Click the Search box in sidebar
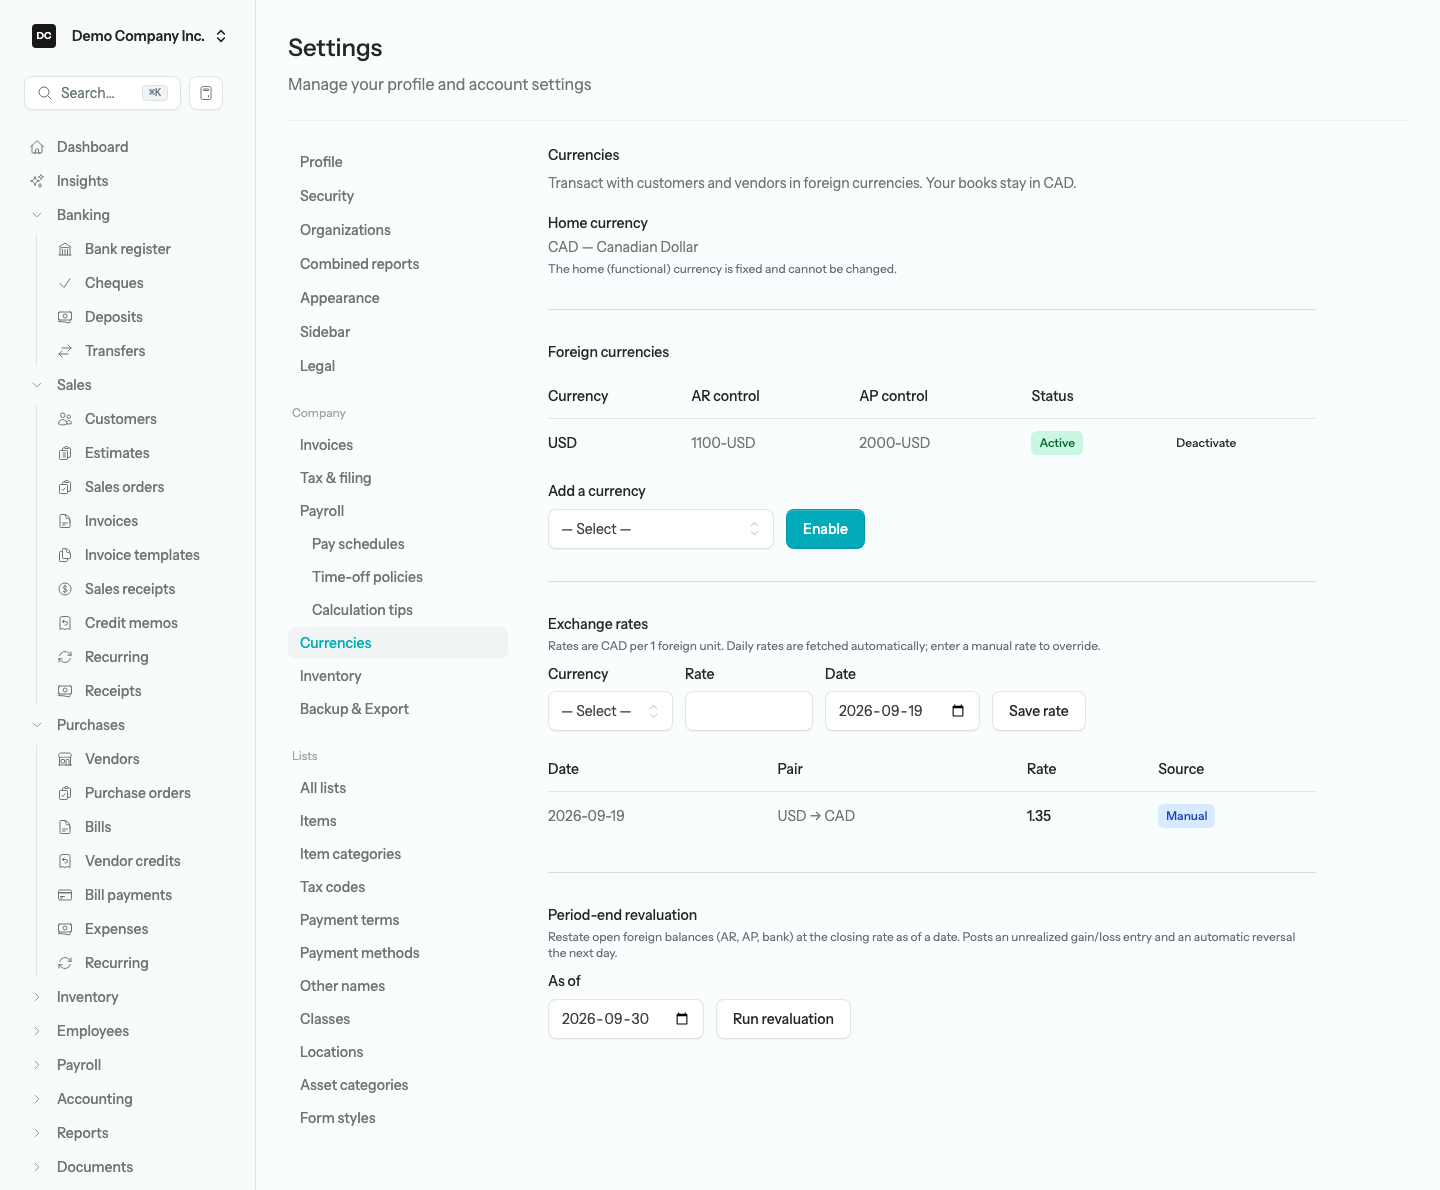Viewport: 1440px width, 1190px height. (x=102, y=93)
